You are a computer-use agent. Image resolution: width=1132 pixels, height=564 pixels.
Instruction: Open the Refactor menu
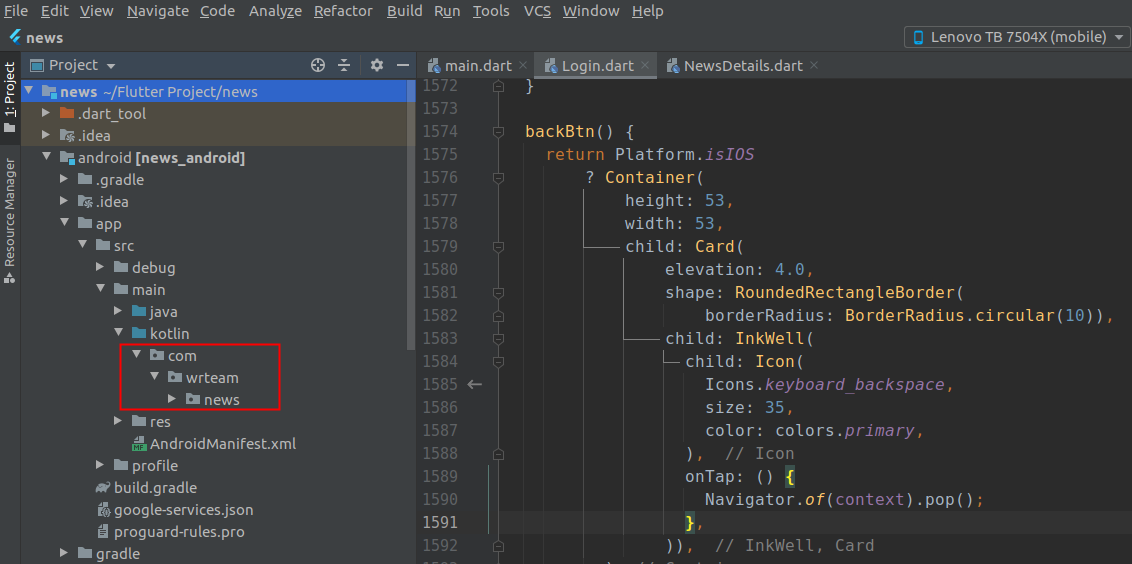point(343,11)
